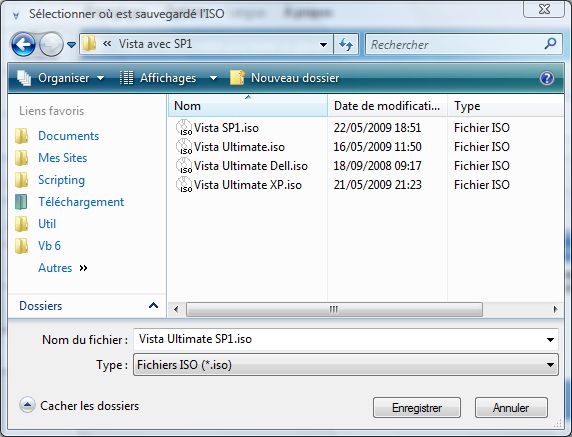Click the Nouveau dossier folder icon
572x437 pixels.
(x=237, y=78)
